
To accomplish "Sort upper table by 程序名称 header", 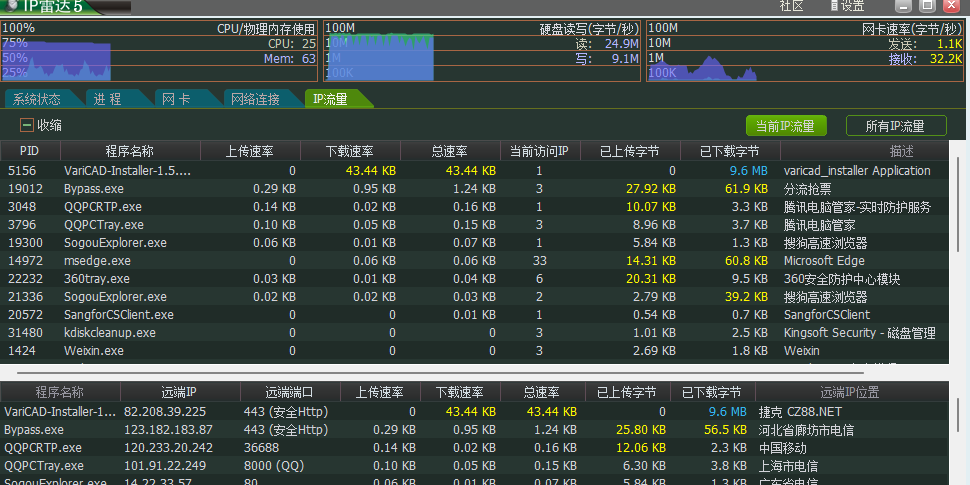I will pyautogui.click(x=130, y=151).
